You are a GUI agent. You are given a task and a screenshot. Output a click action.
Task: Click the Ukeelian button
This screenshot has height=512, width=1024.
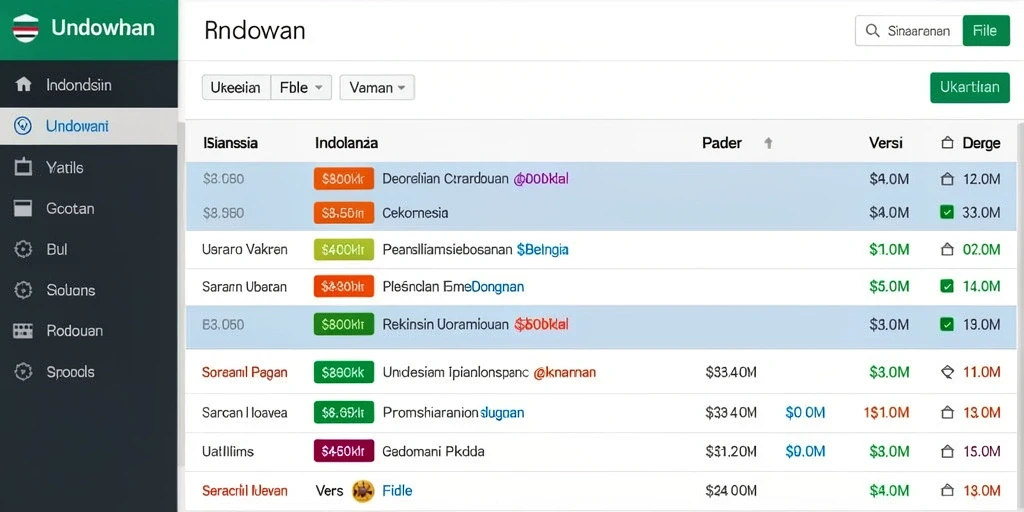point(236,88)
